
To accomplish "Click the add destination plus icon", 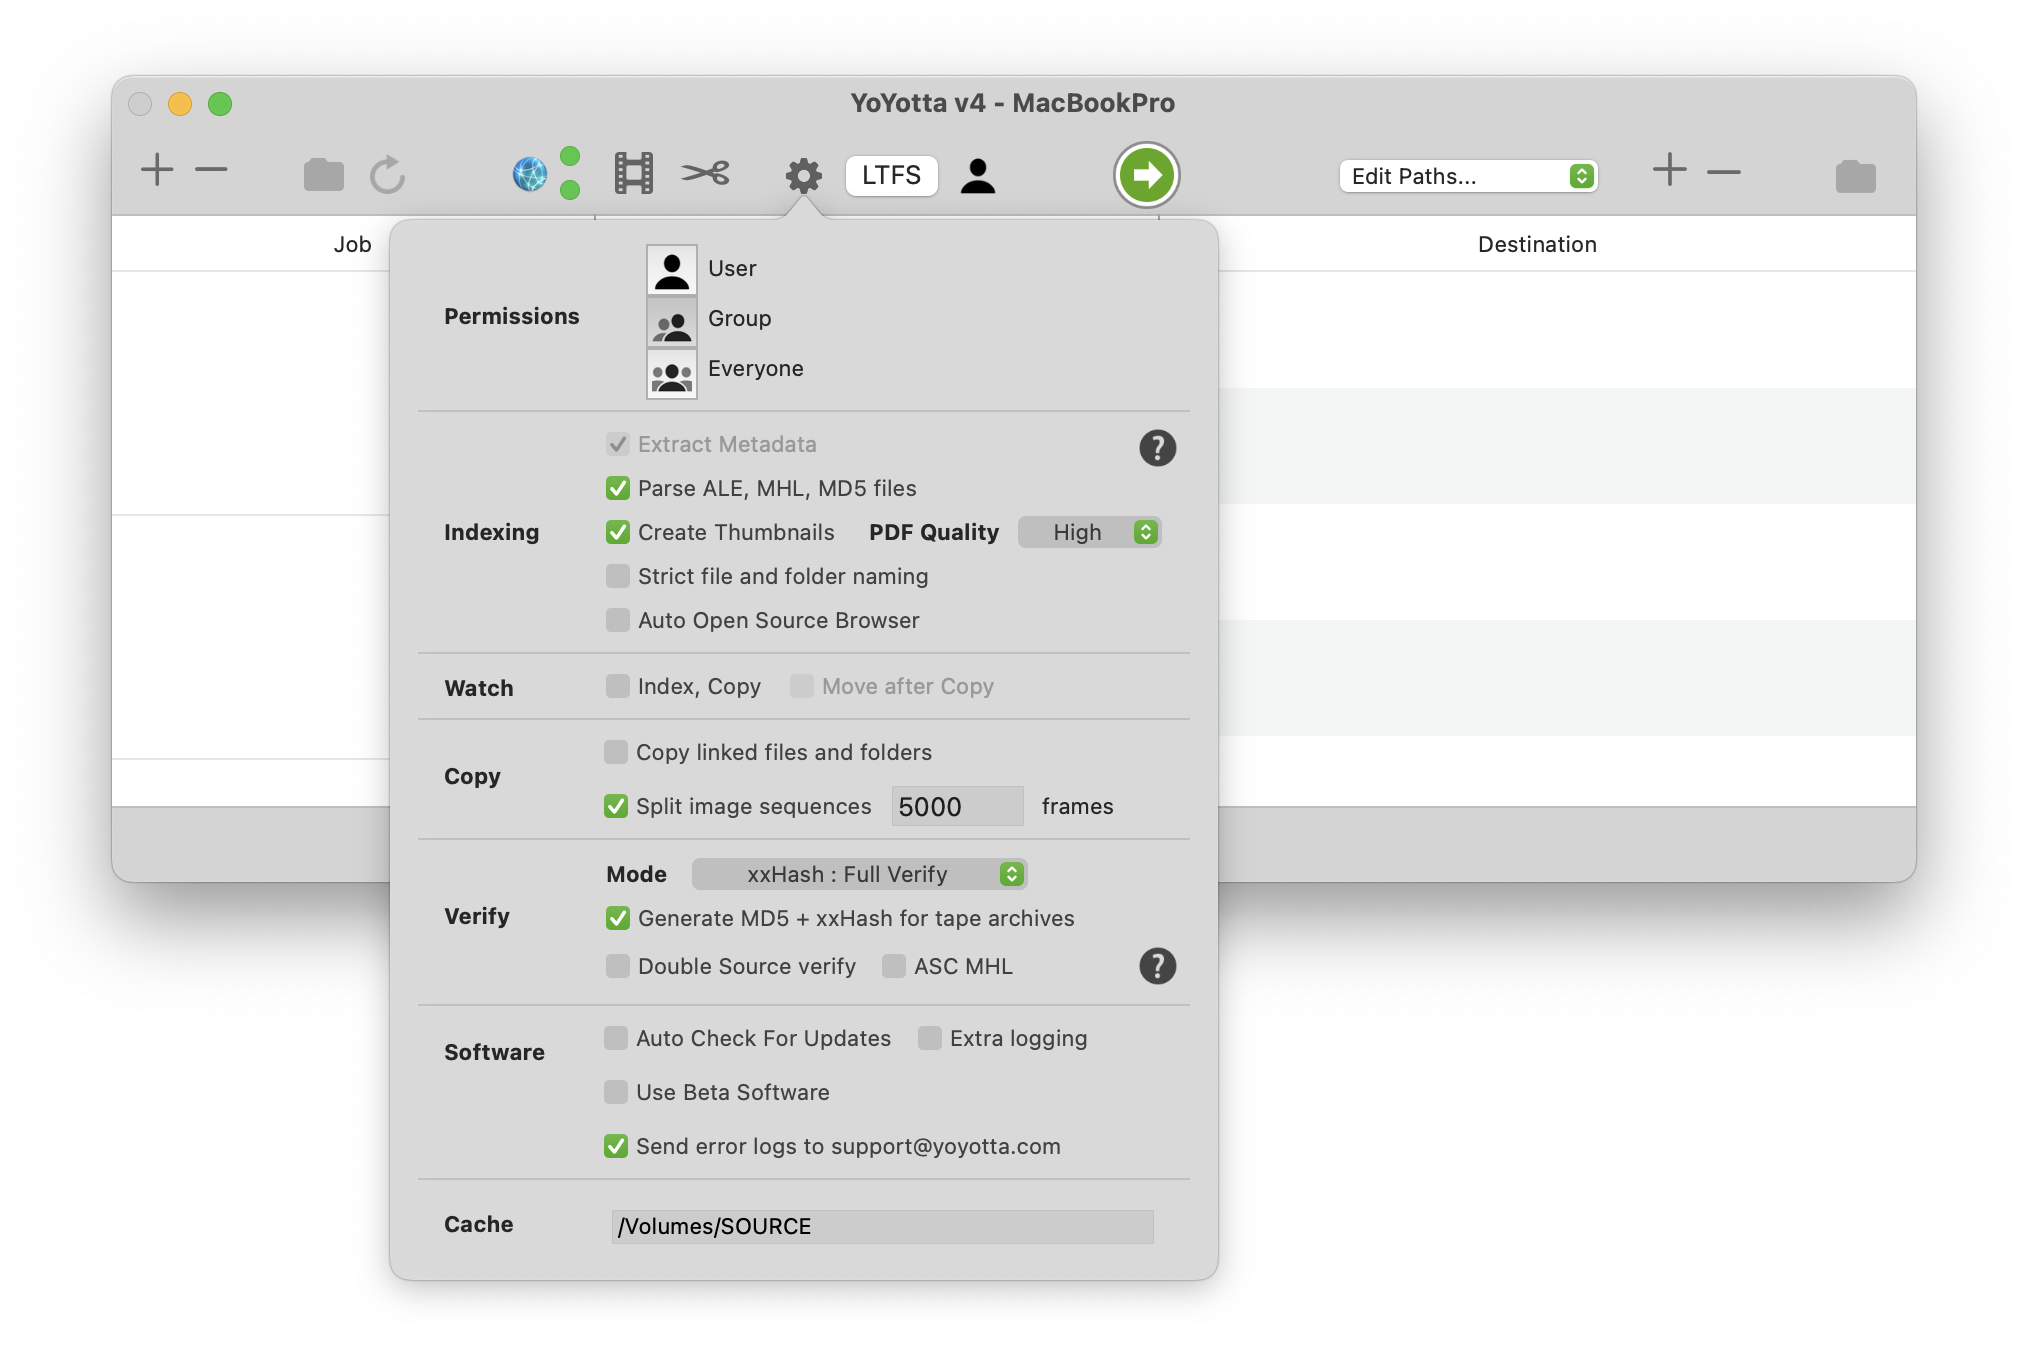I will [1670, 170].
